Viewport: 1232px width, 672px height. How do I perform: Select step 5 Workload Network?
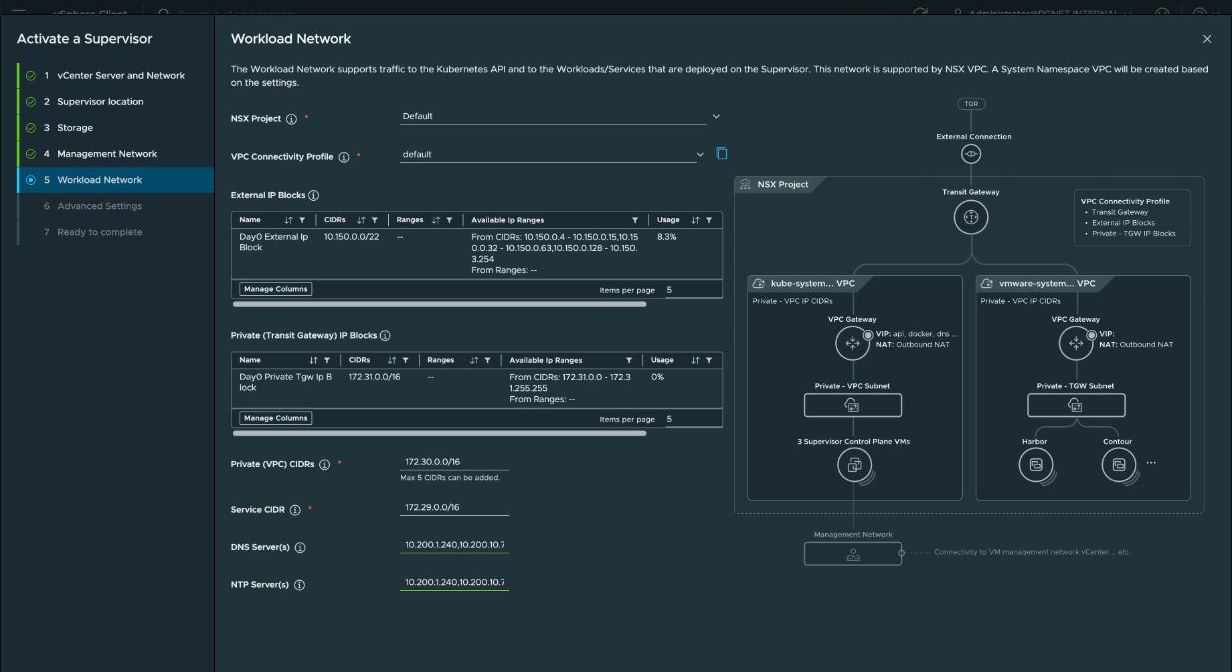(x=114, y=180)
